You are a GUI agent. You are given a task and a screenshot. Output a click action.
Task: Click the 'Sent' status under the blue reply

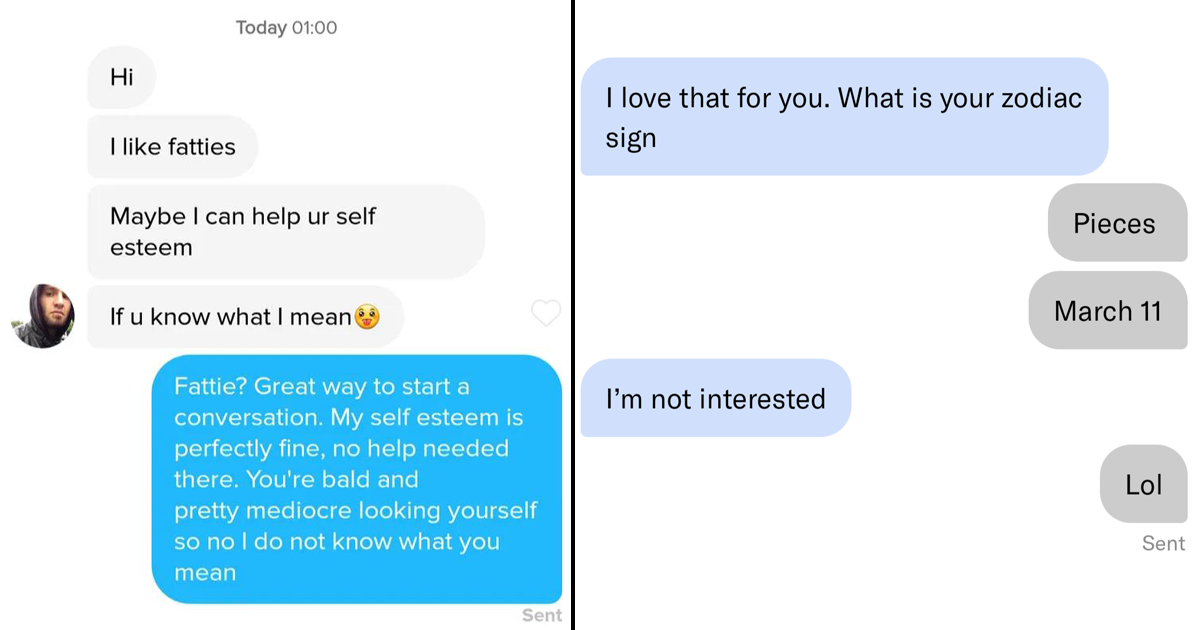point(542,615)
